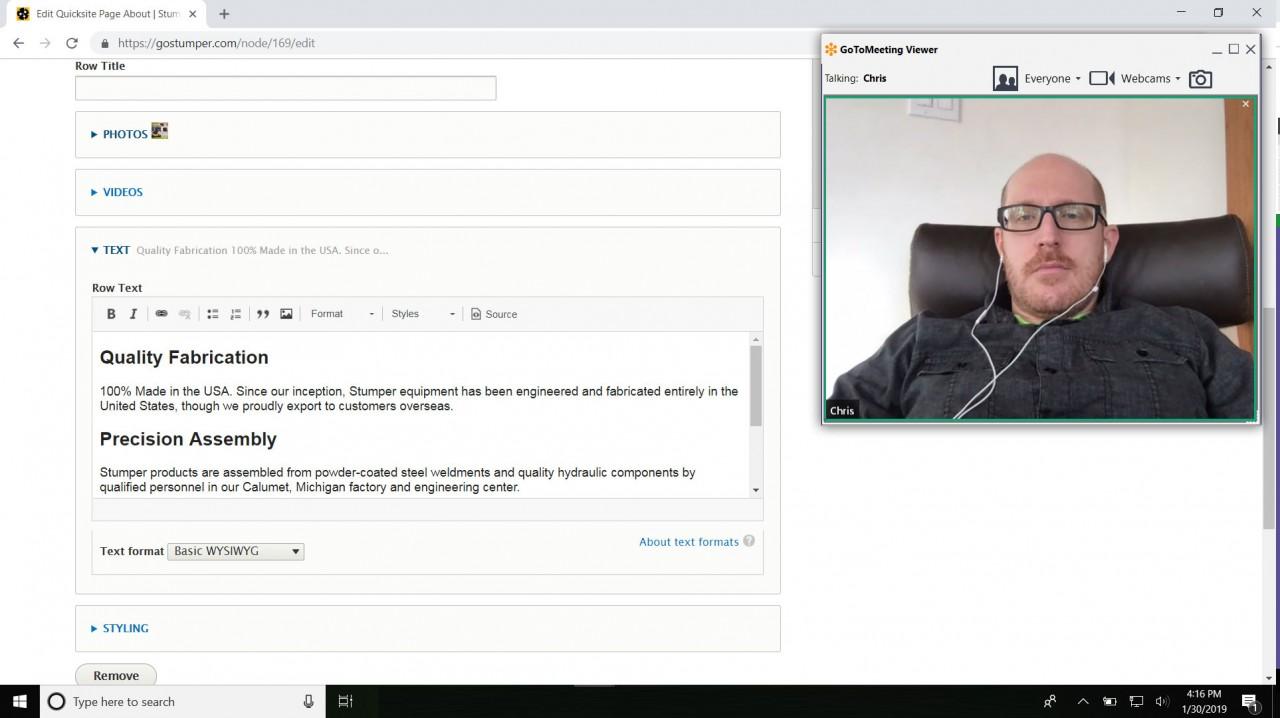1280x718 pixels.
Task: Click the people icon in GoToMeeting Viewer
Action: pyautogui.click(x=1005, y=78)
